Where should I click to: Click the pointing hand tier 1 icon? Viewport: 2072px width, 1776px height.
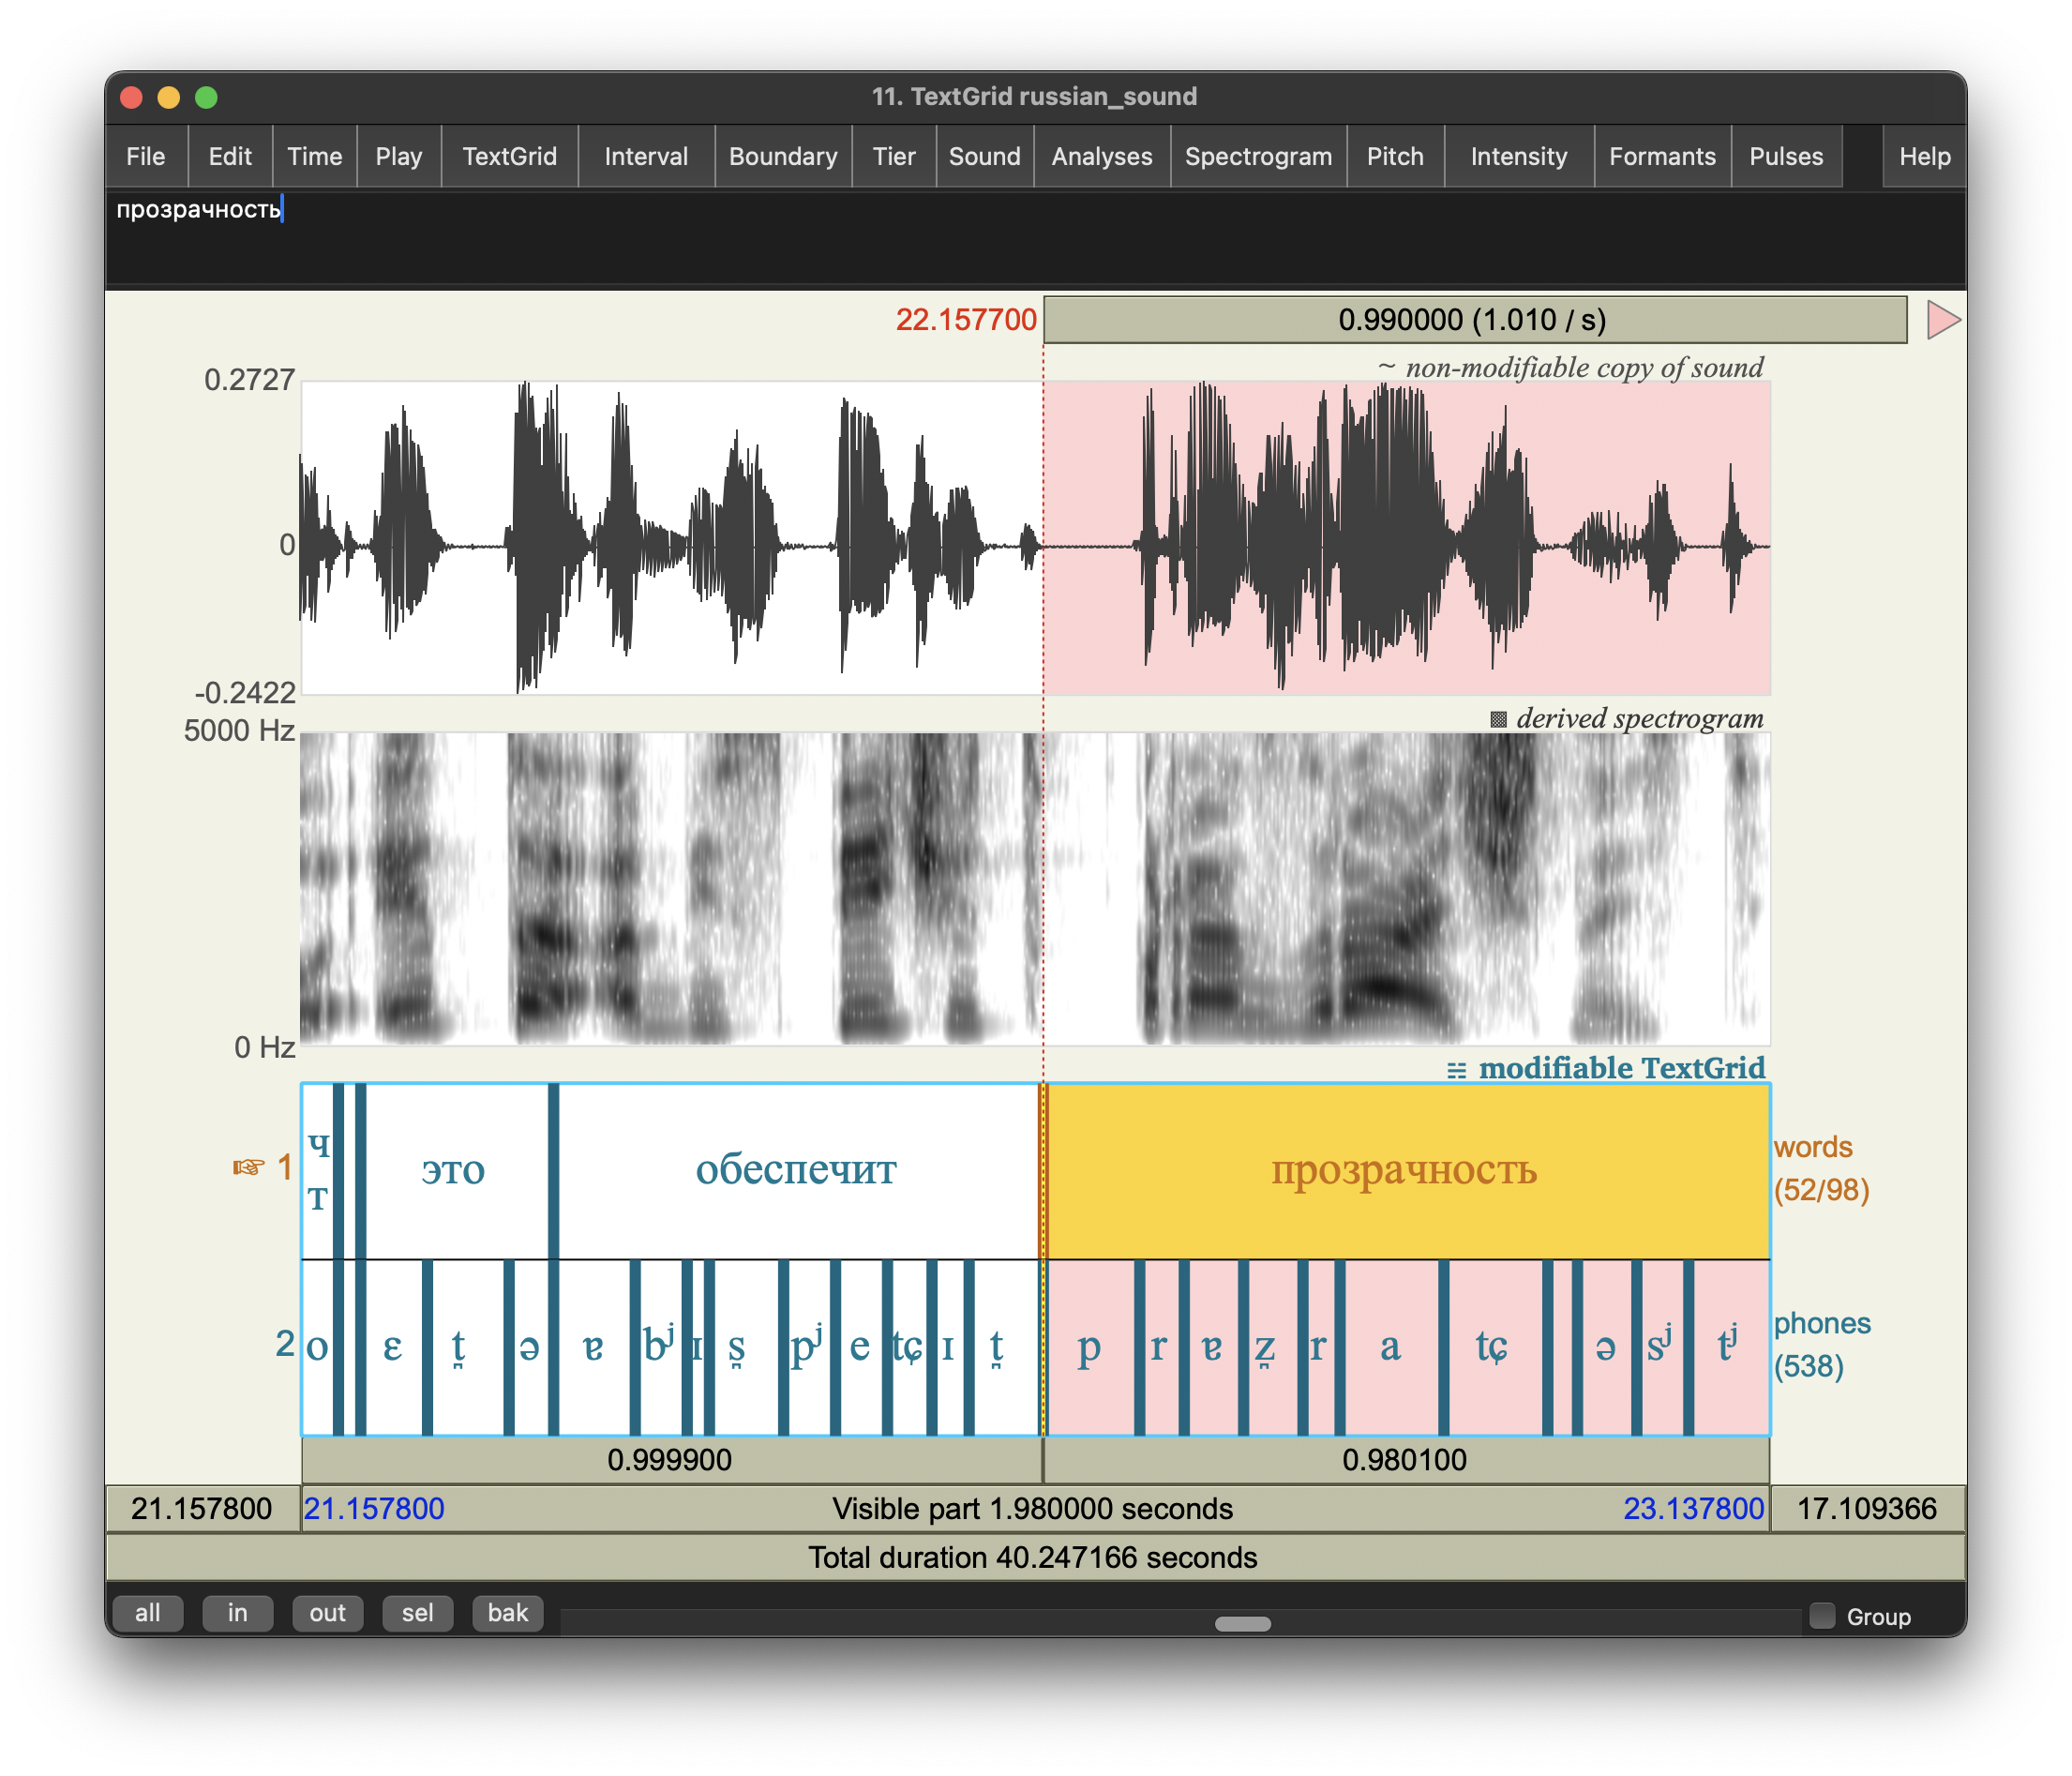click(x=248, y=1167)
